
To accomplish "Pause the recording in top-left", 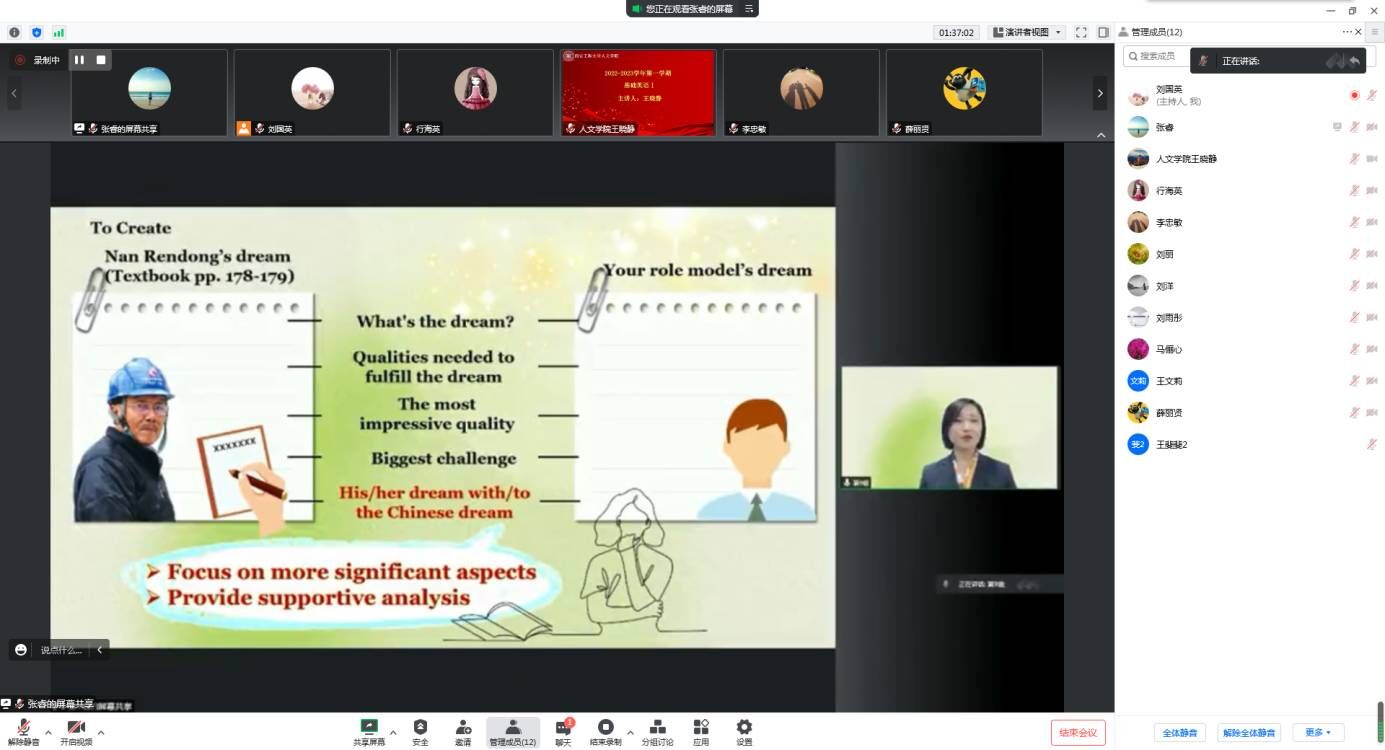I will click(x=79, y=60).
